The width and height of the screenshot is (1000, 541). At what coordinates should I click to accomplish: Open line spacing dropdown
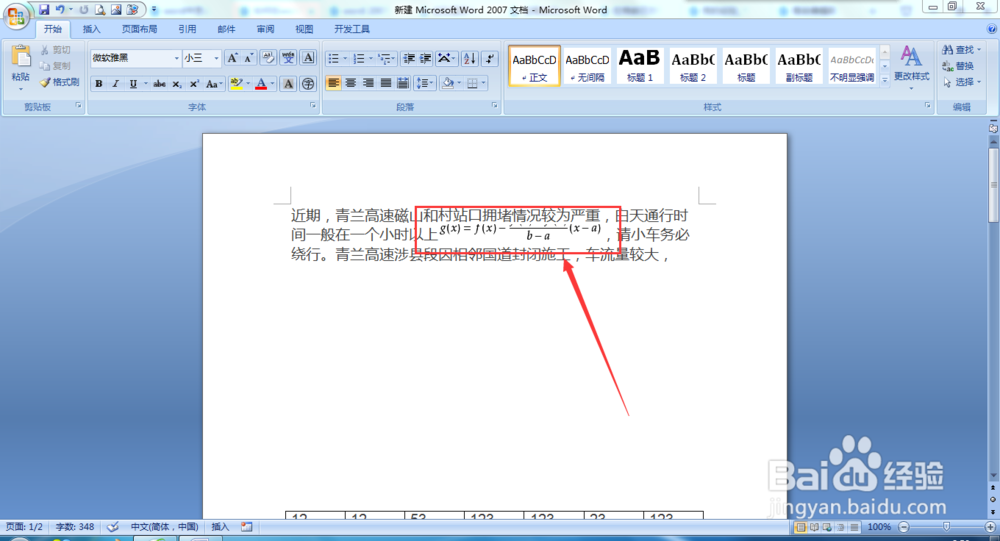tap(424, 83)
